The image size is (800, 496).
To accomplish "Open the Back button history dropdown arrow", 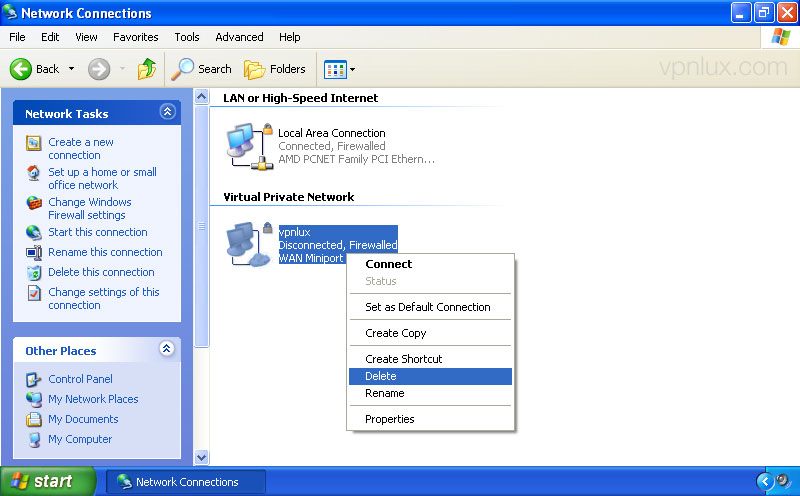I will point(71,69).
